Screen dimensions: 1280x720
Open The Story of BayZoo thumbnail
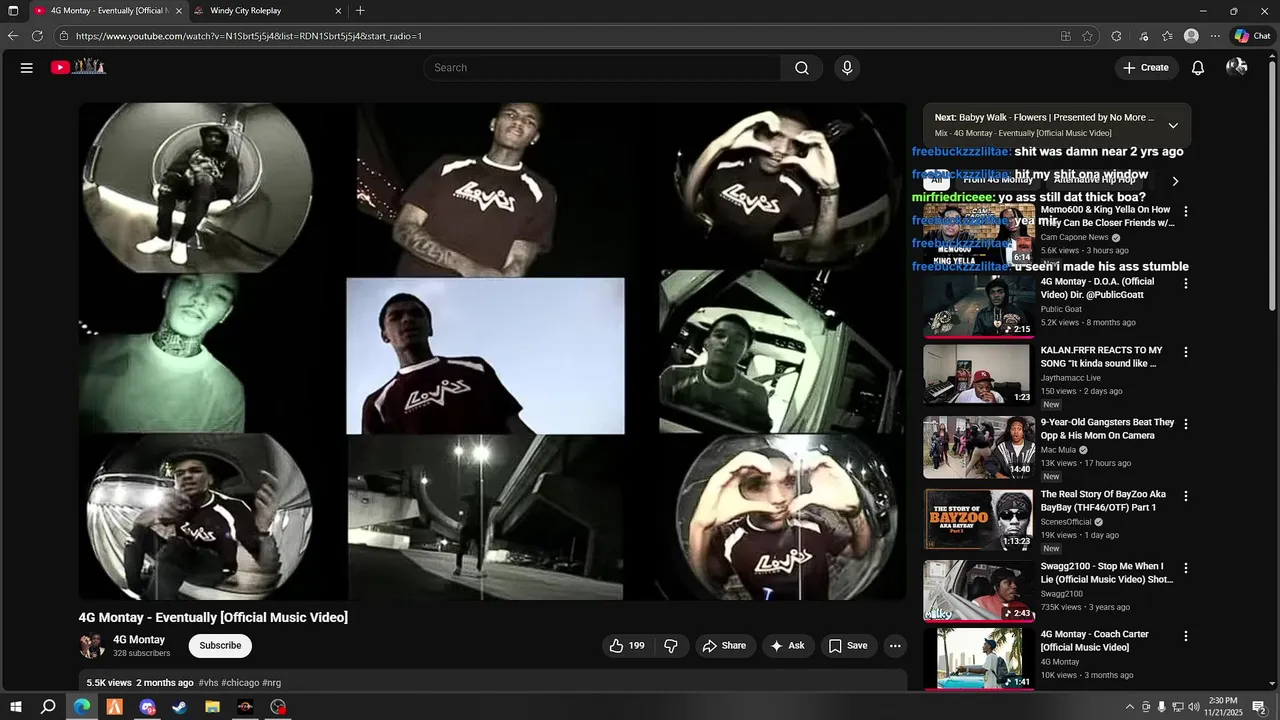(979, 519)
